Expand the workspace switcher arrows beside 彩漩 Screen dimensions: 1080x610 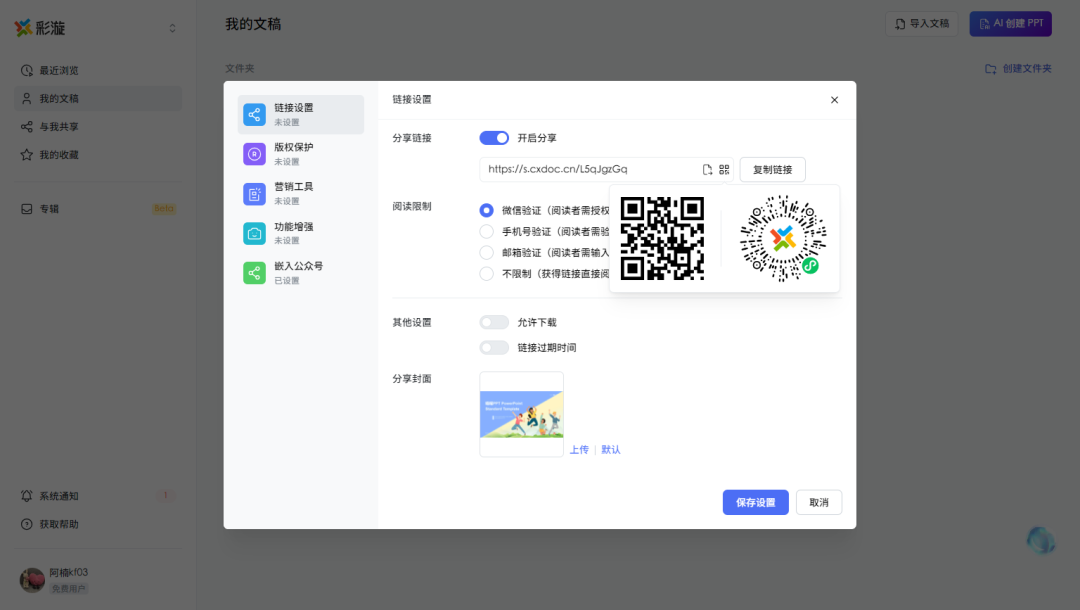(172, 28)
